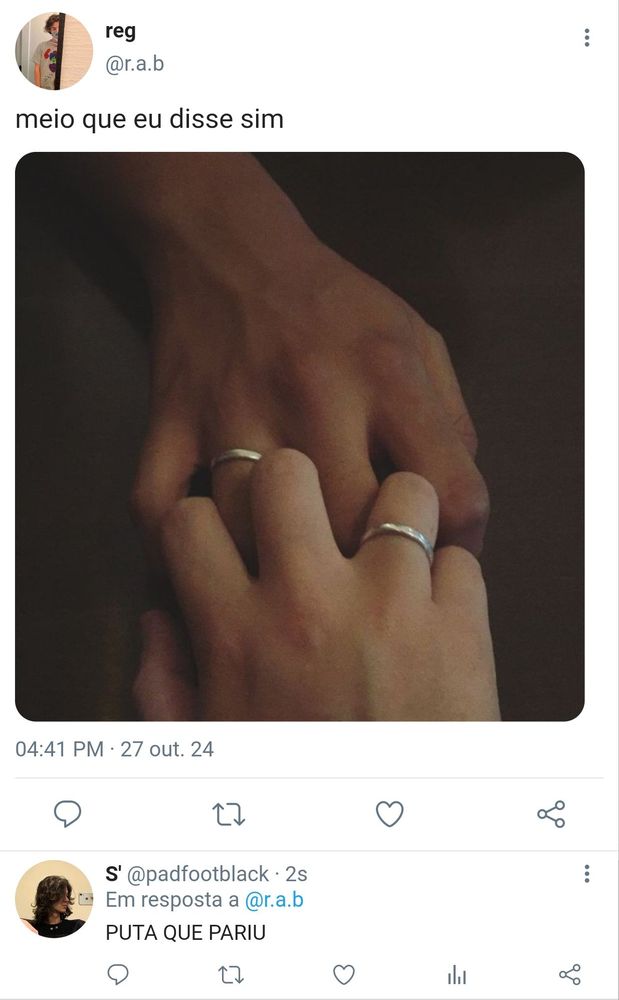The image size is (619, 1000).
Task: Click the @r.a.b mention link in the reply
Action: coord(274,900)
